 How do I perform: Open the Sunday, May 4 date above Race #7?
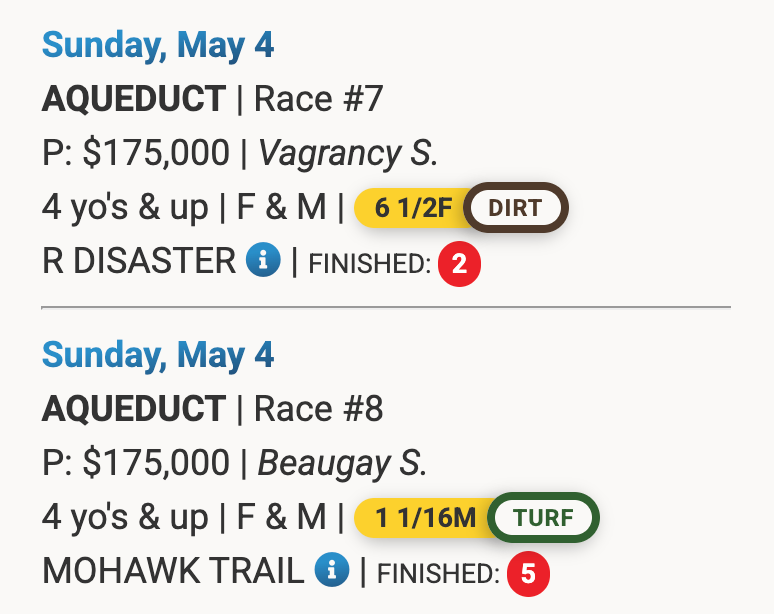click(x=158, y=45)
